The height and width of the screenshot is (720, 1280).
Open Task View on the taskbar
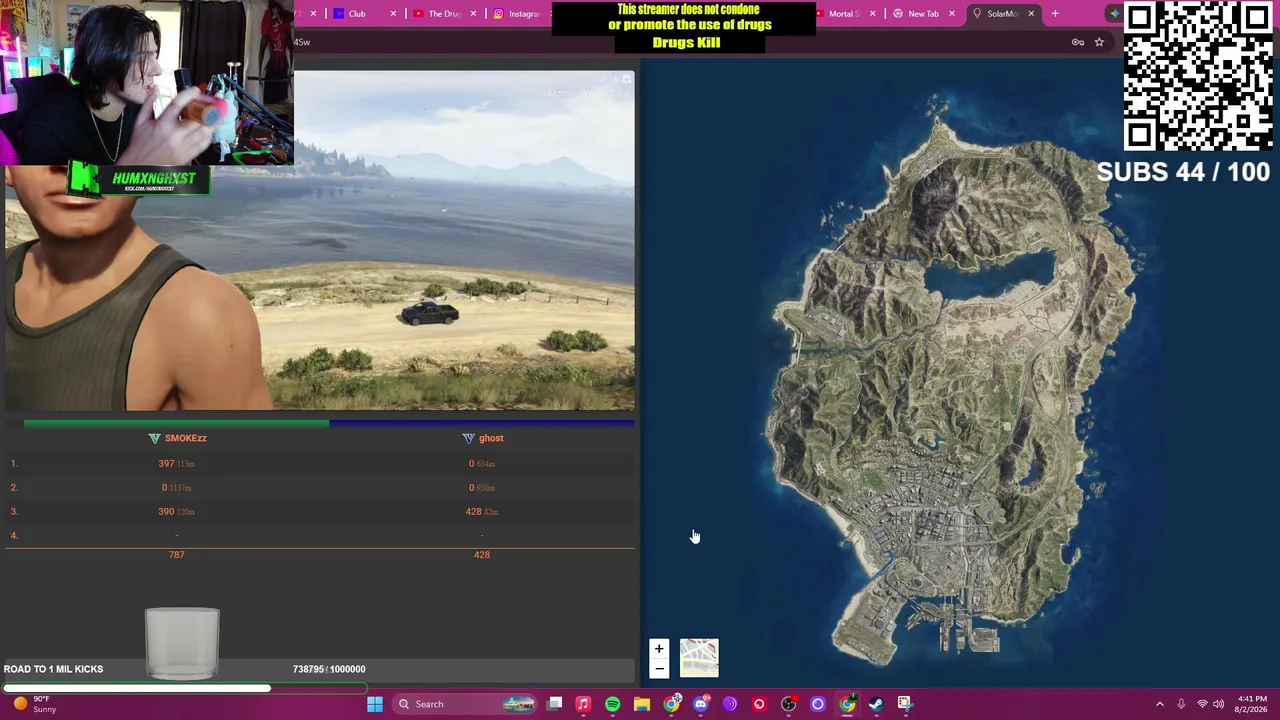click(555, 704)
